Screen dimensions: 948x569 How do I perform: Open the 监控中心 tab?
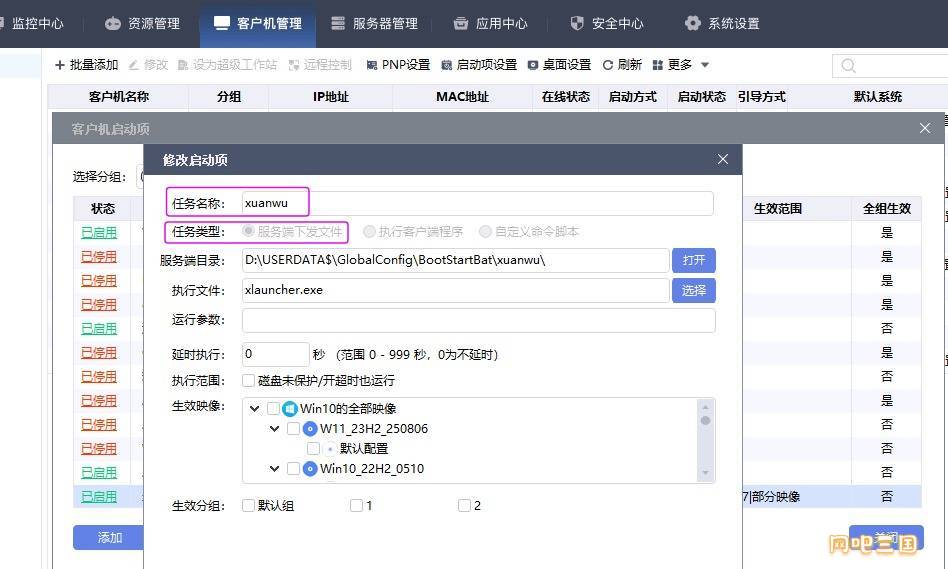tap(32, 24)
